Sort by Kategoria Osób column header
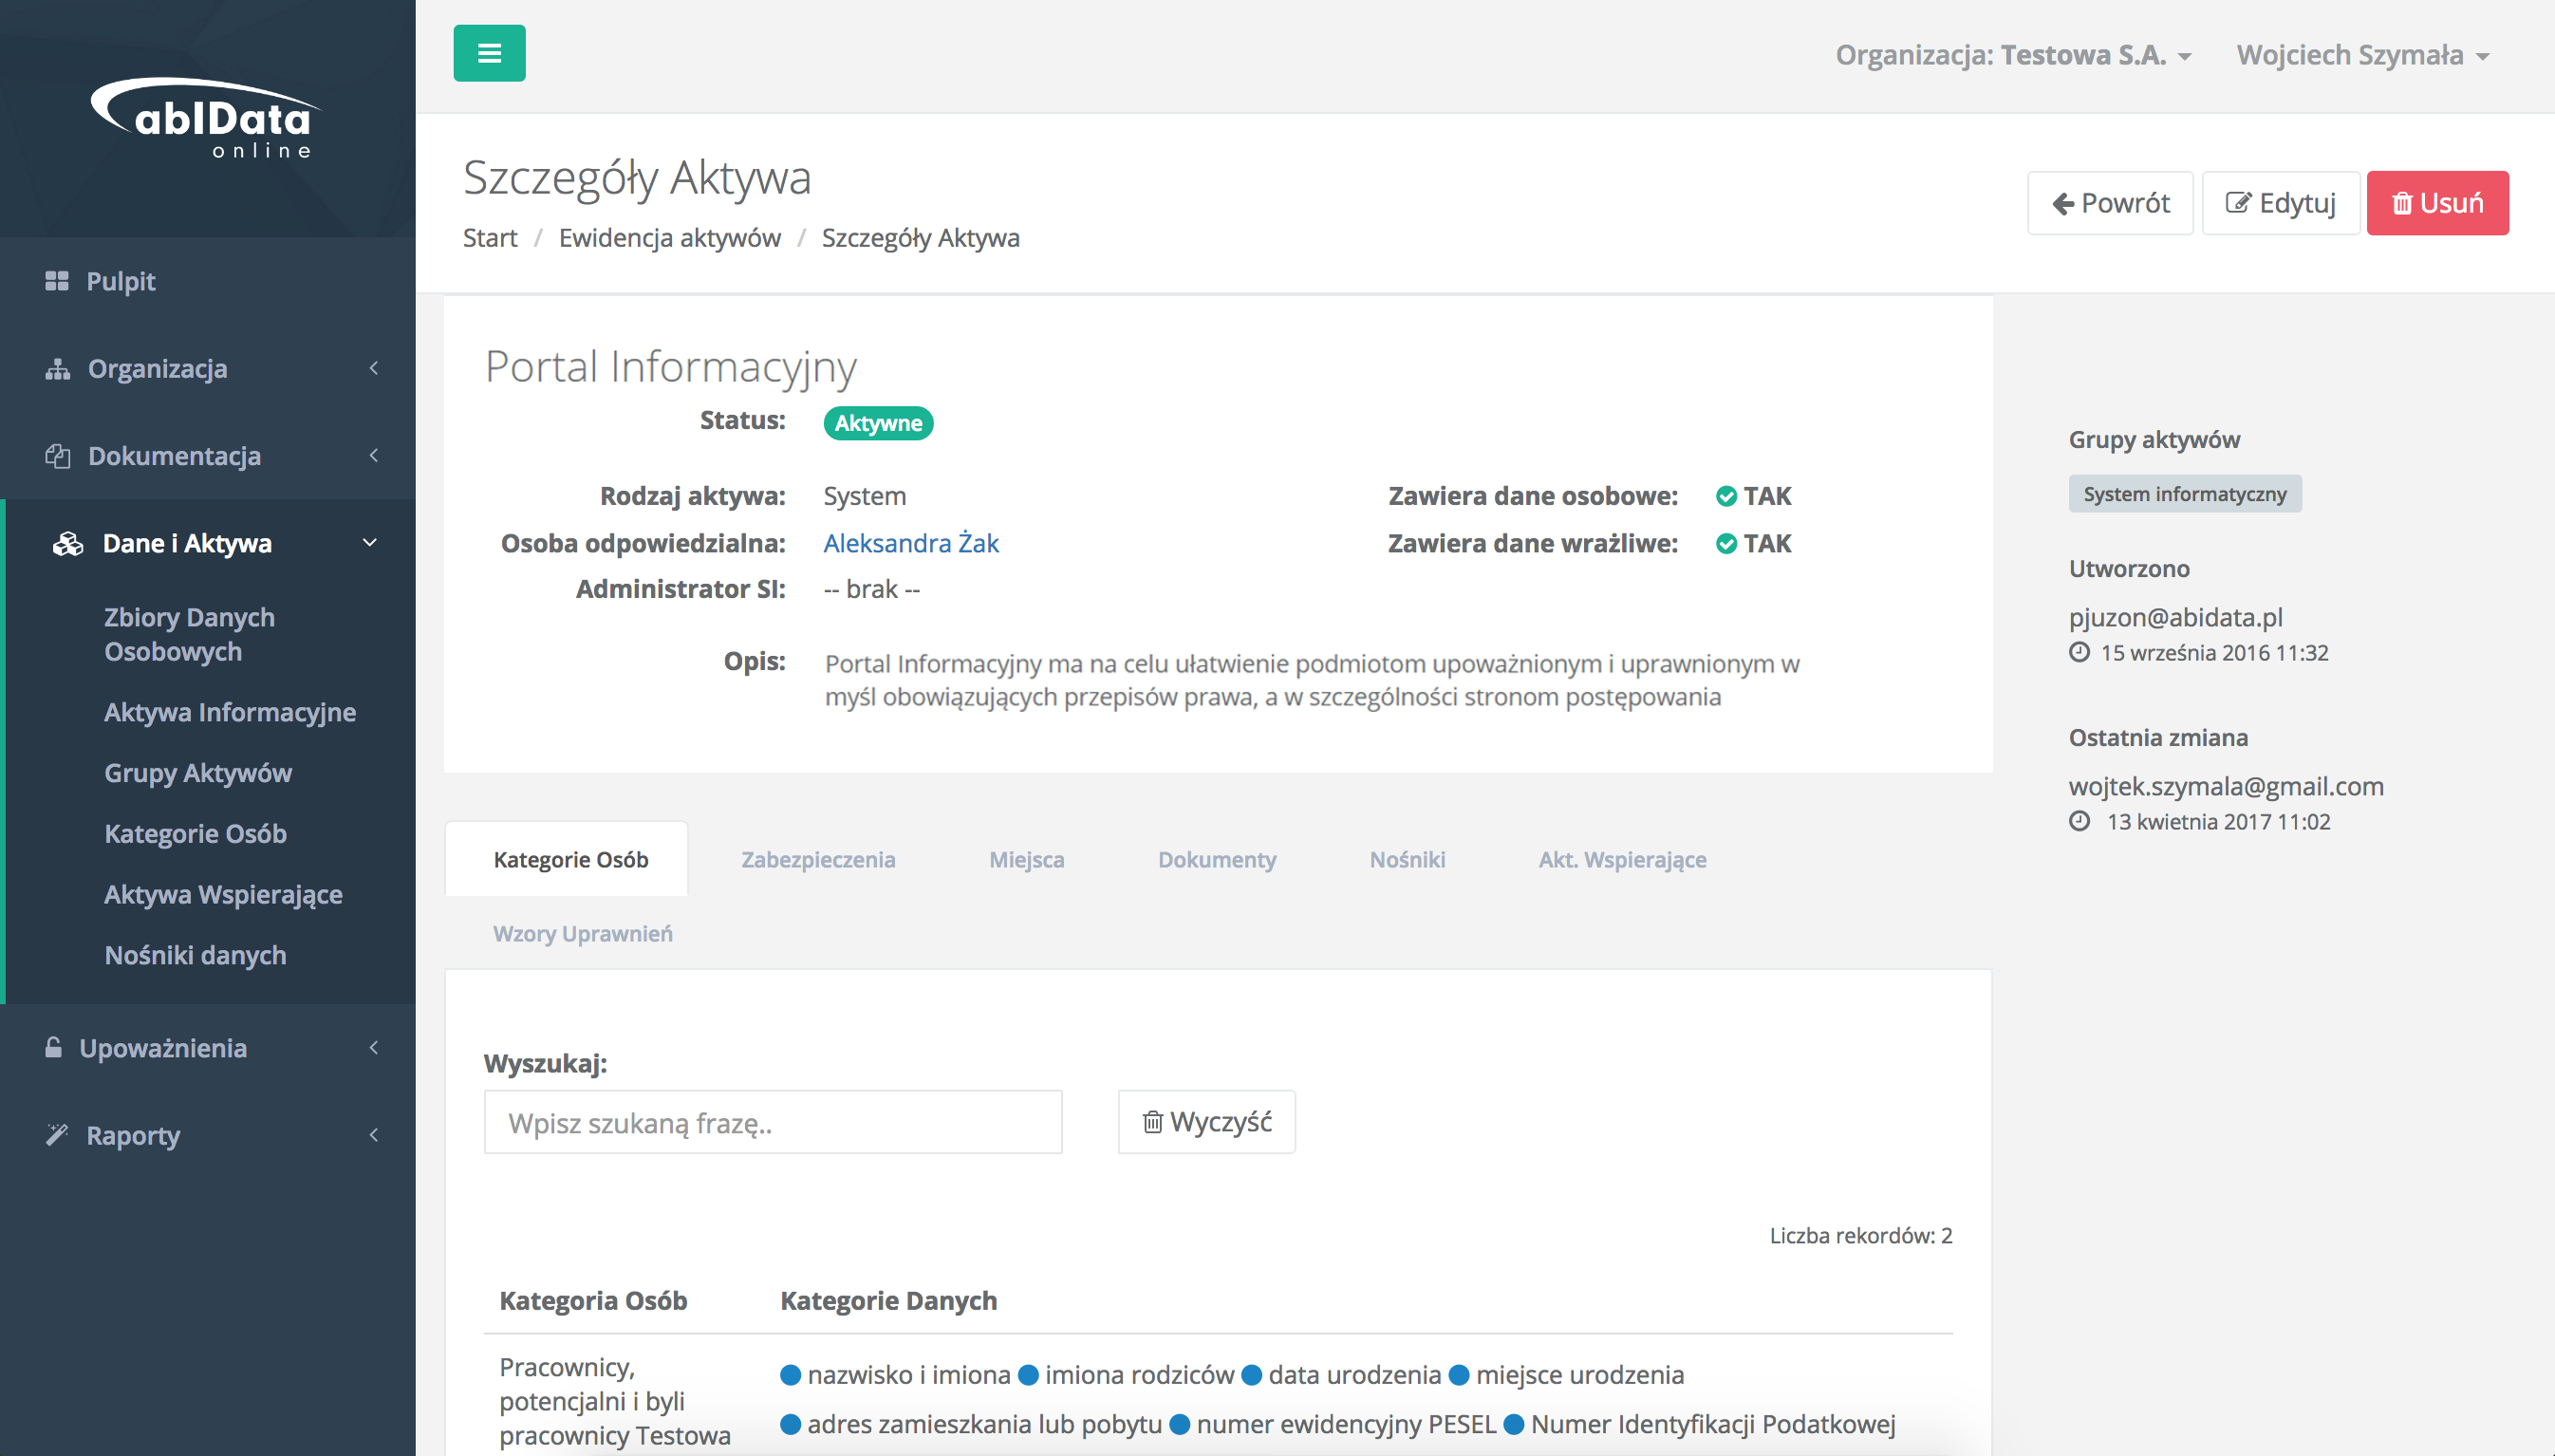 (x=593, y=1300)
